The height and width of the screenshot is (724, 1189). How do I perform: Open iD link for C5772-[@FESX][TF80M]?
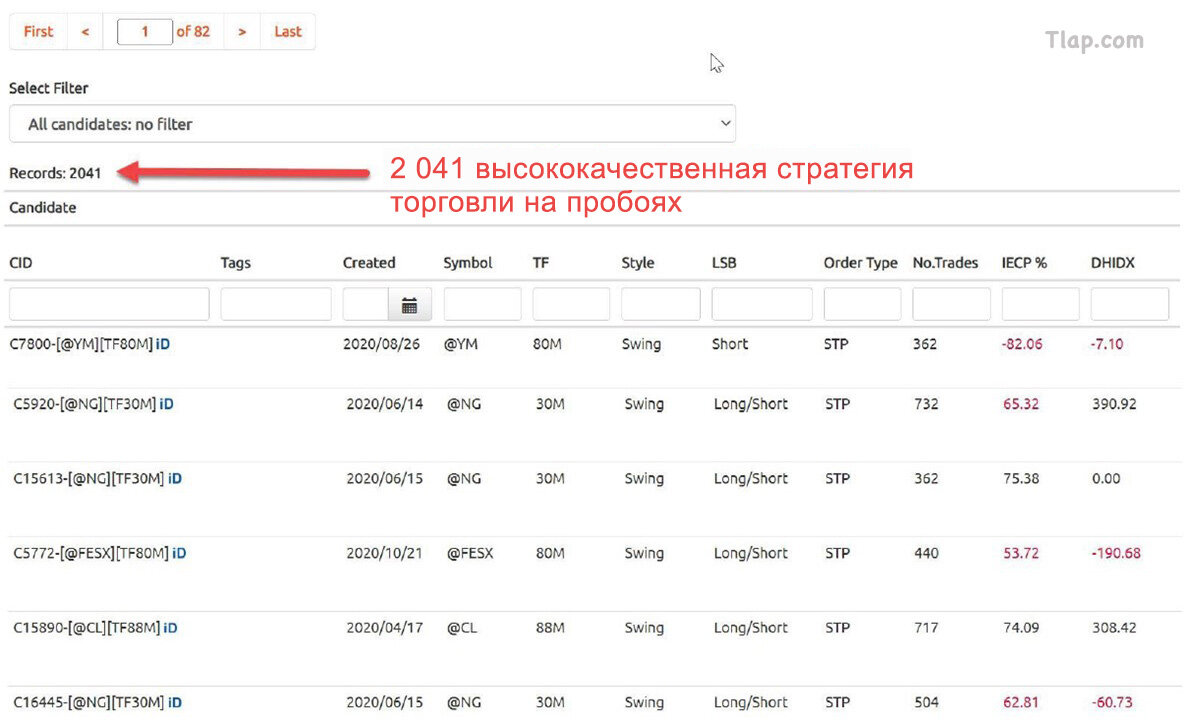tap(179, 553)
